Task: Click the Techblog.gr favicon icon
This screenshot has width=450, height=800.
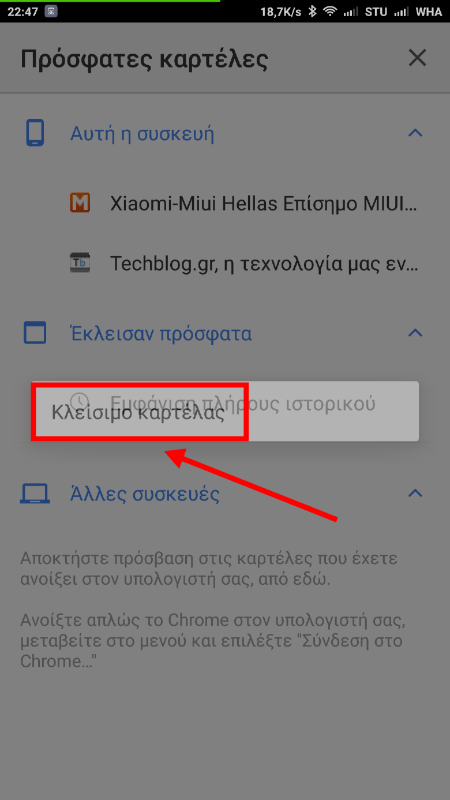Action: coord(80,263)
